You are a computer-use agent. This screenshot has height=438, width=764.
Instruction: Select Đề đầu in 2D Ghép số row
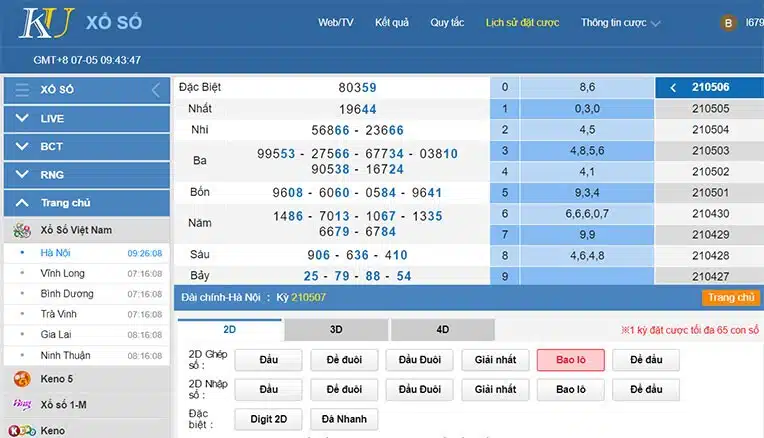point(646,360)
